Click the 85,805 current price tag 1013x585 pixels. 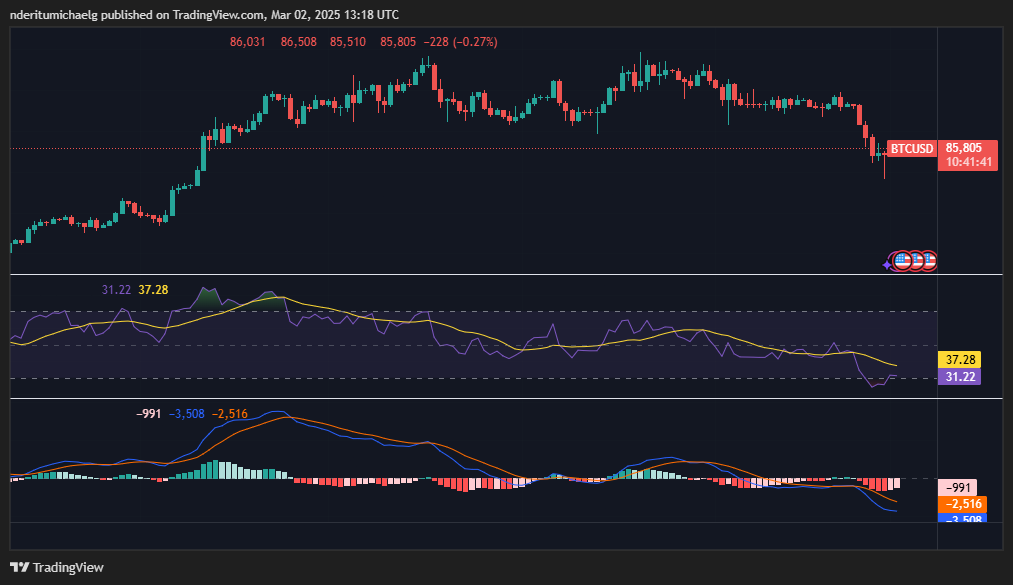965,147
